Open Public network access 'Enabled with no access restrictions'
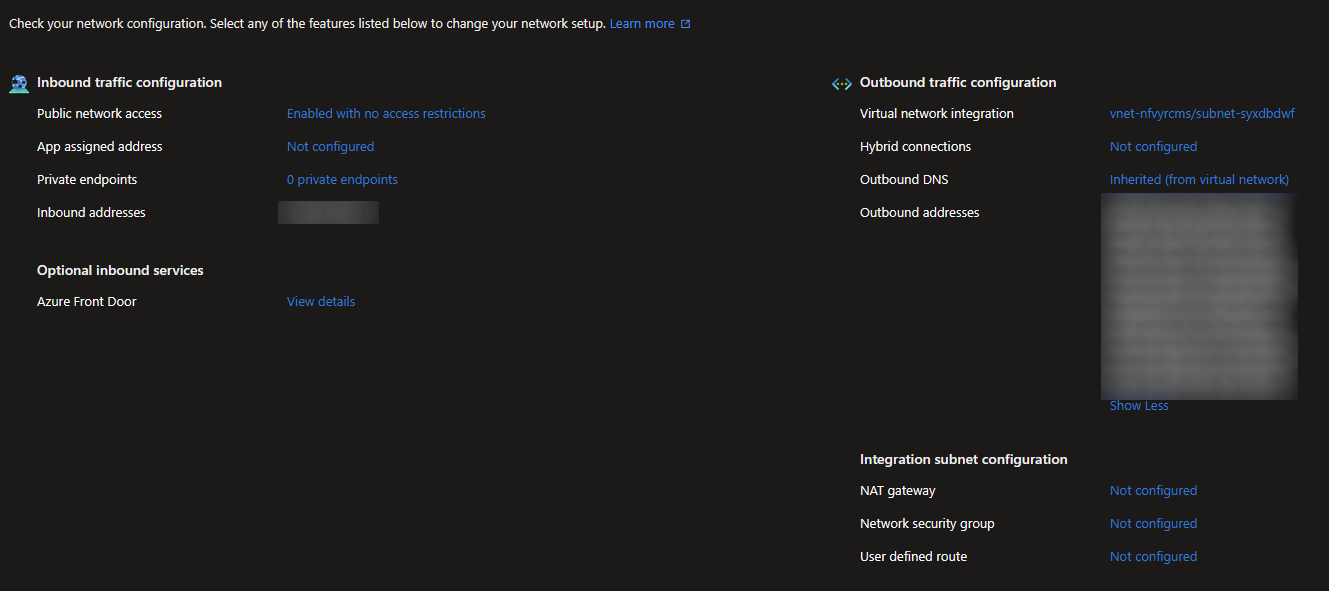This screenshot has width=1329, height=591. point(386,114)
